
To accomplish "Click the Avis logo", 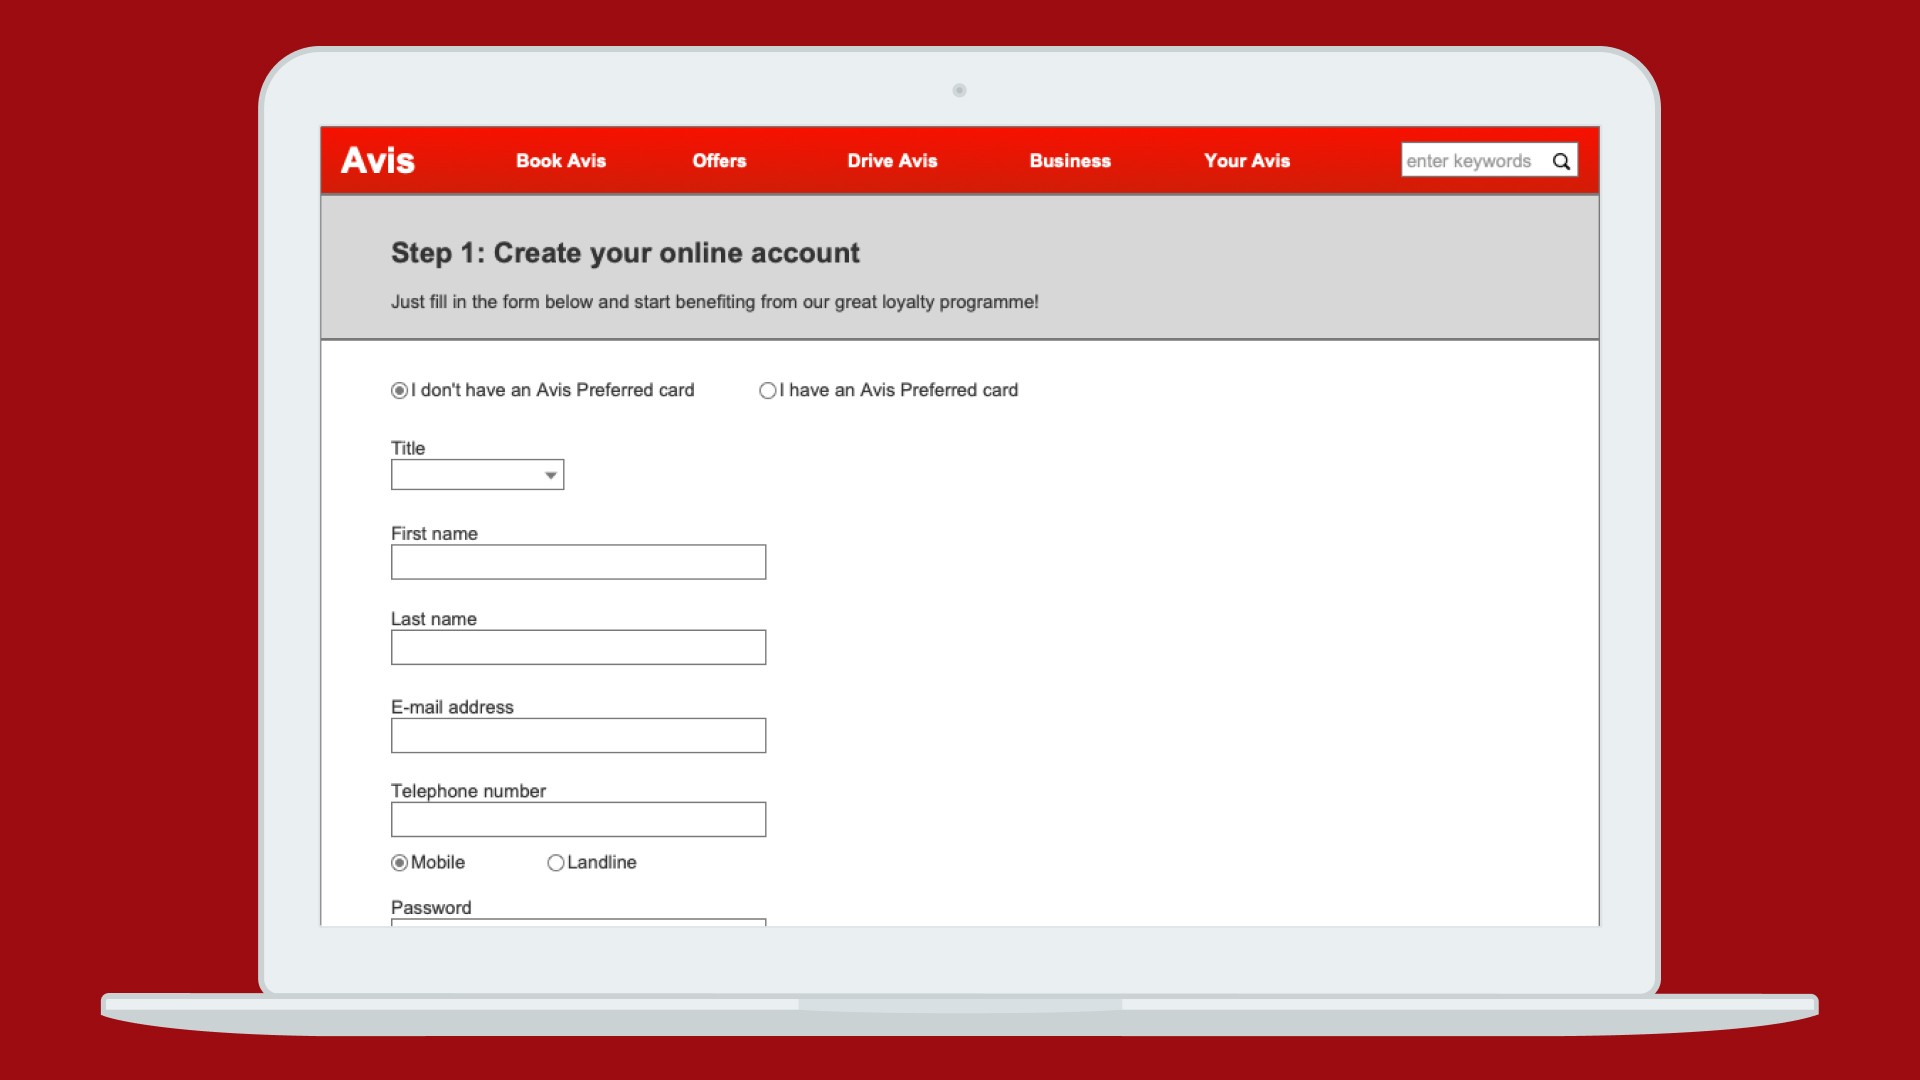I will 378,160.
